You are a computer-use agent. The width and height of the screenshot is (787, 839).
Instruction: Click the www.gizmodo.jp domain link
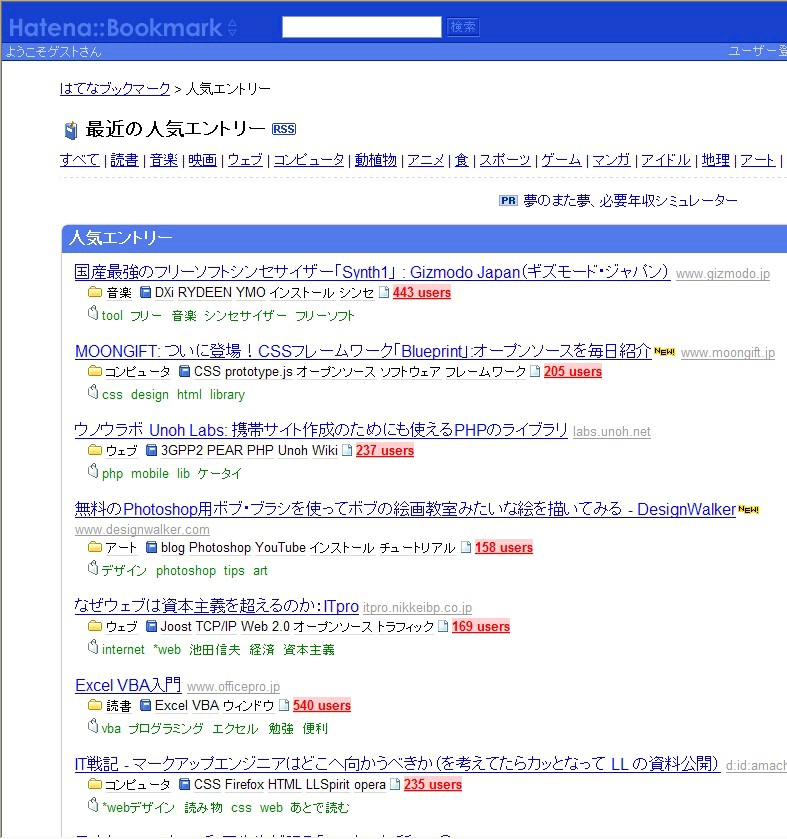click(x=723, y=273)
